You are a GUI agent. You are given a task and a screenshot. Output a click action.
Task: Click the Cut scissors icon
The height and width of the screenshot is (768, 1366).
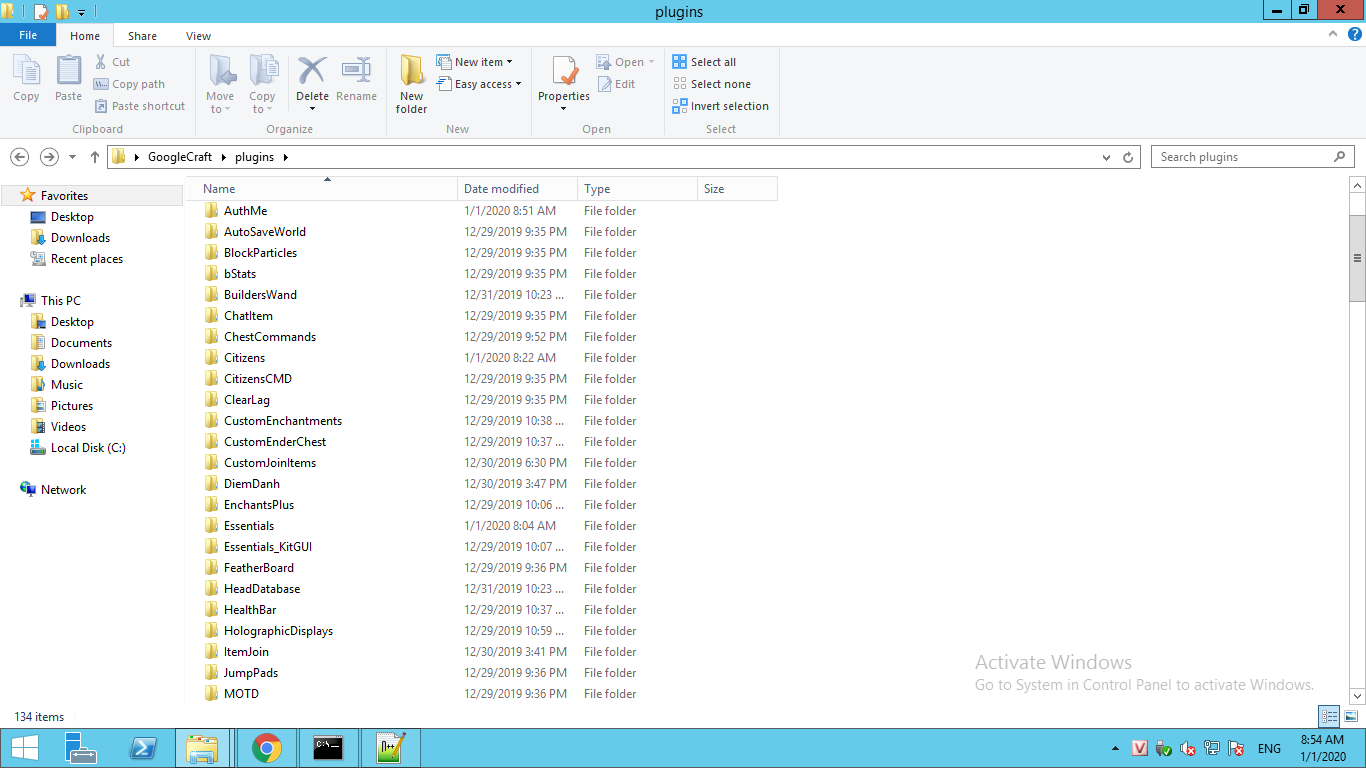click(100, 62)
